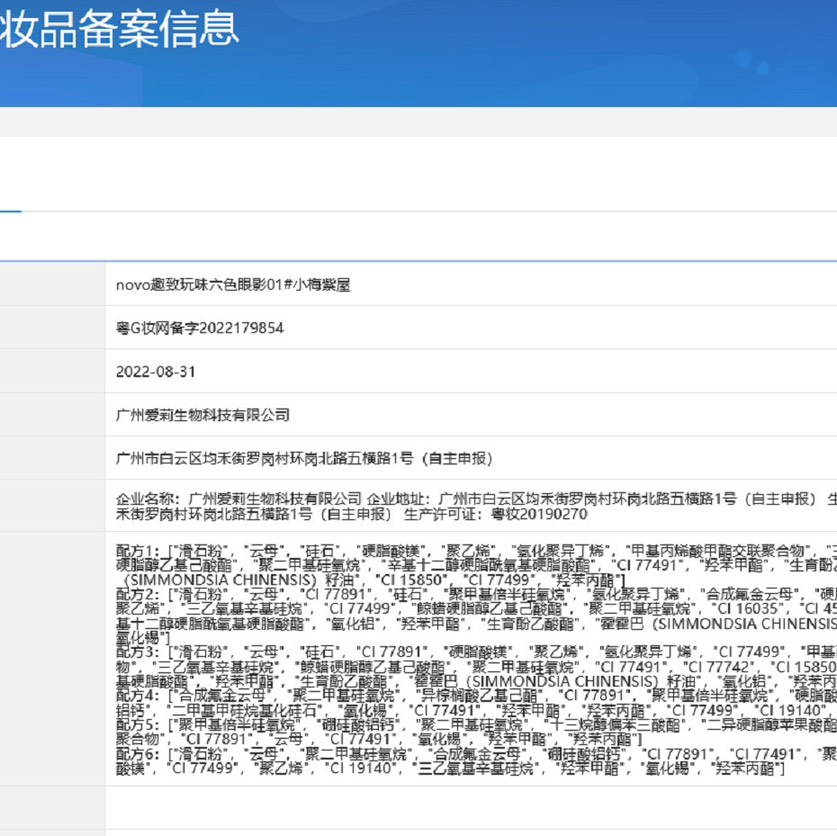Select the filing number 粤G妆网备字2022179854
The image size is (837, 836).
(x=200, y=328)
